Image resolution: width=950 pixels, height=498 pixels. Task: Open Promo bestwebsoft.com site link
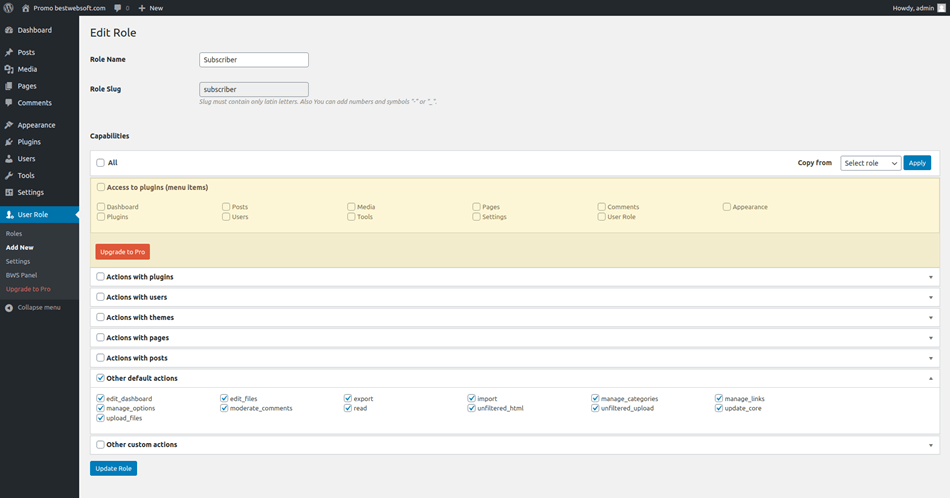pyautogui.click(x=69, y=8)
